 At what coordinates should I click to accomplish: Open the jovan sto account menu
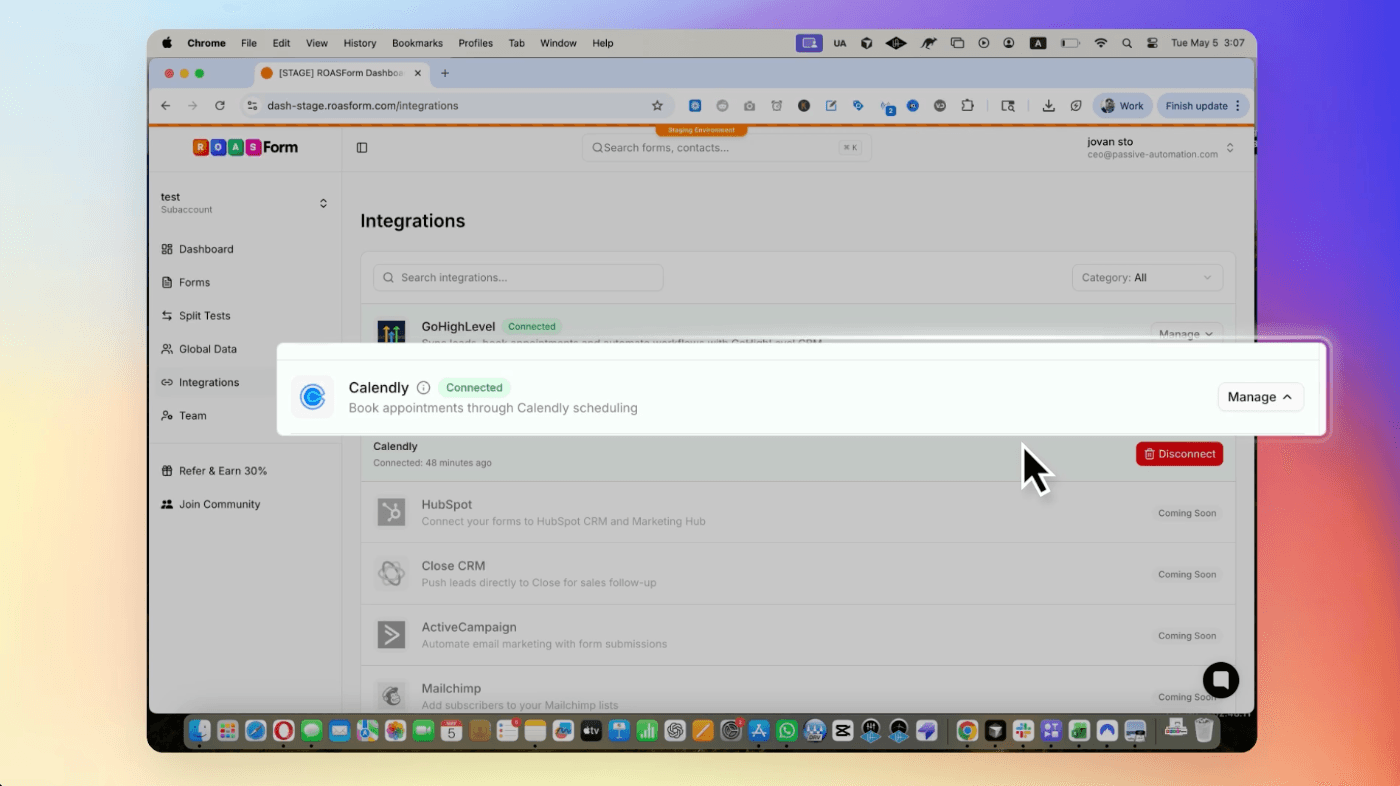[x=1159, y=148]
